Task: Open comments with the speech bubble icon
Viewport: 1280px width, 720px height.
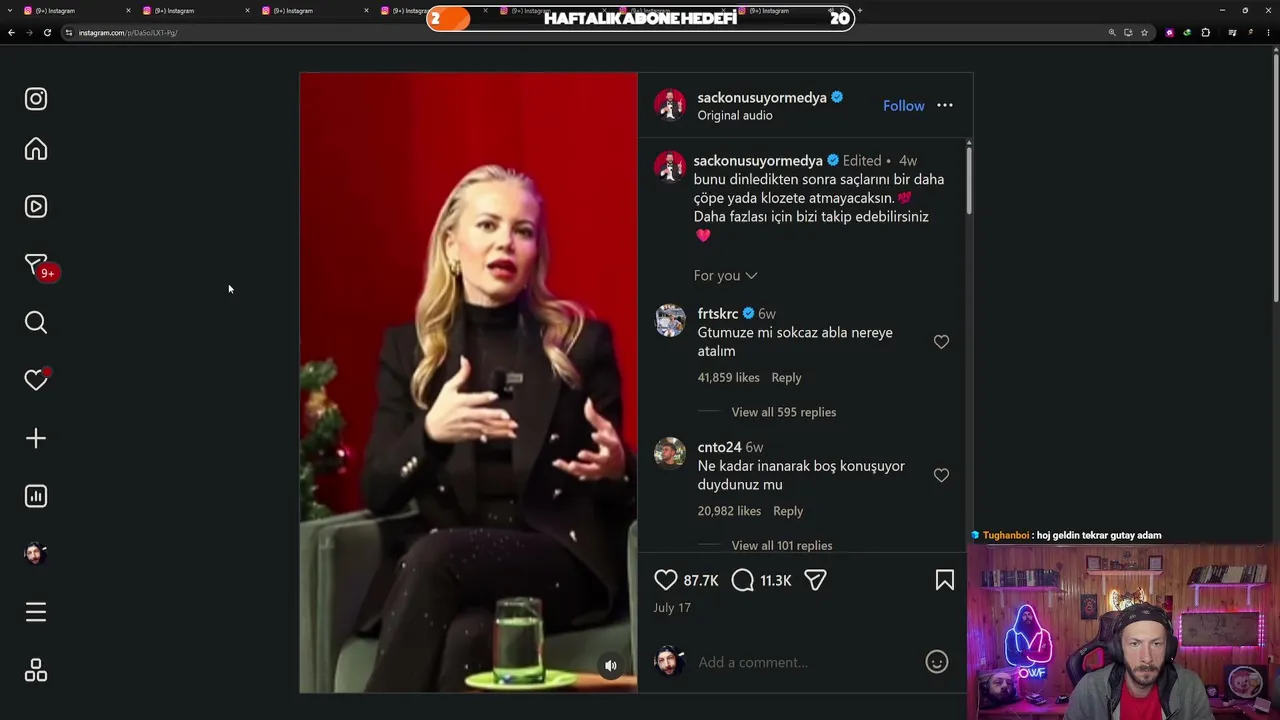Action: point(742,580)
